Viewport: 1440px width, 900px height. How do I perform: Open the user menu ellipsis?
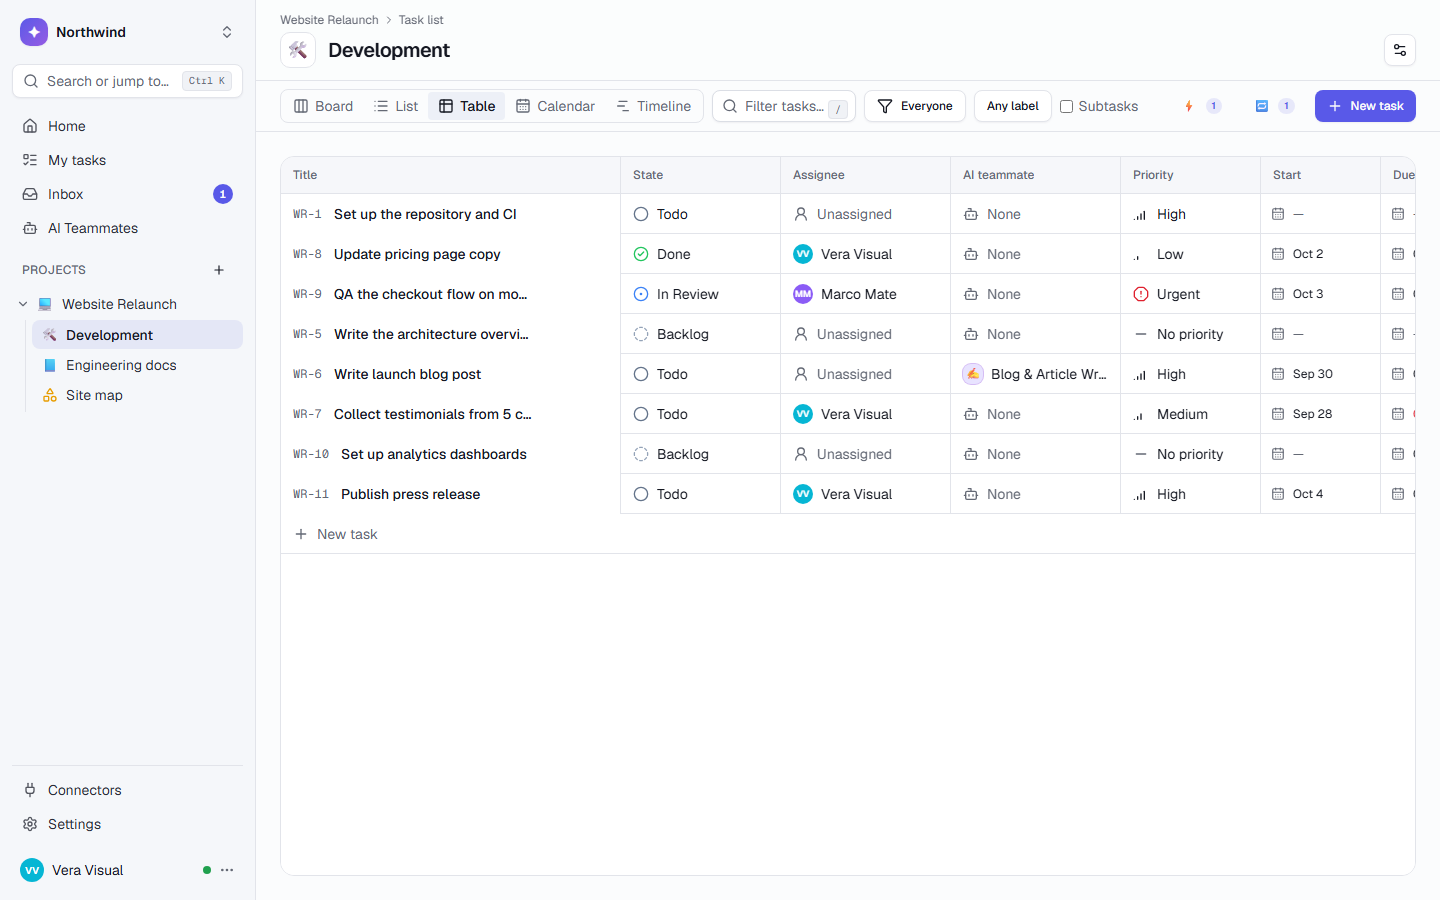coord(227,870)
